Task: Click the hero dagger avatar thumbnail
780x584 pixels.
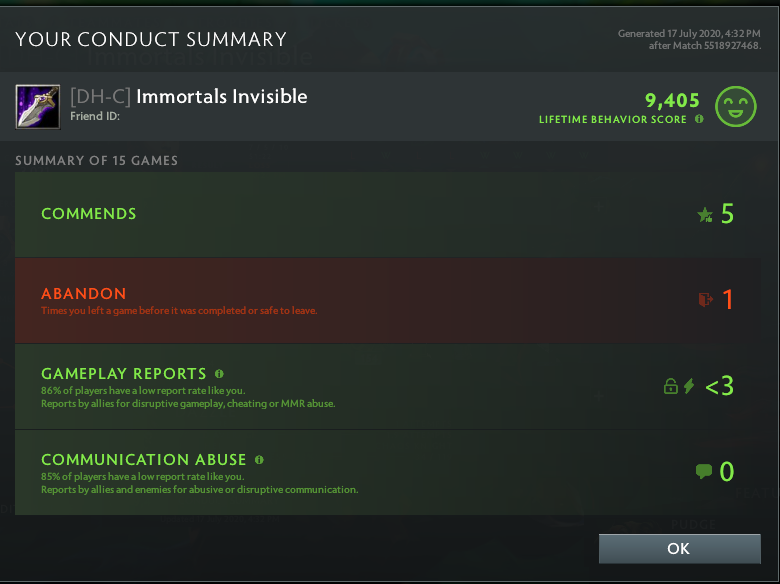Action: [x=38, y=106]
